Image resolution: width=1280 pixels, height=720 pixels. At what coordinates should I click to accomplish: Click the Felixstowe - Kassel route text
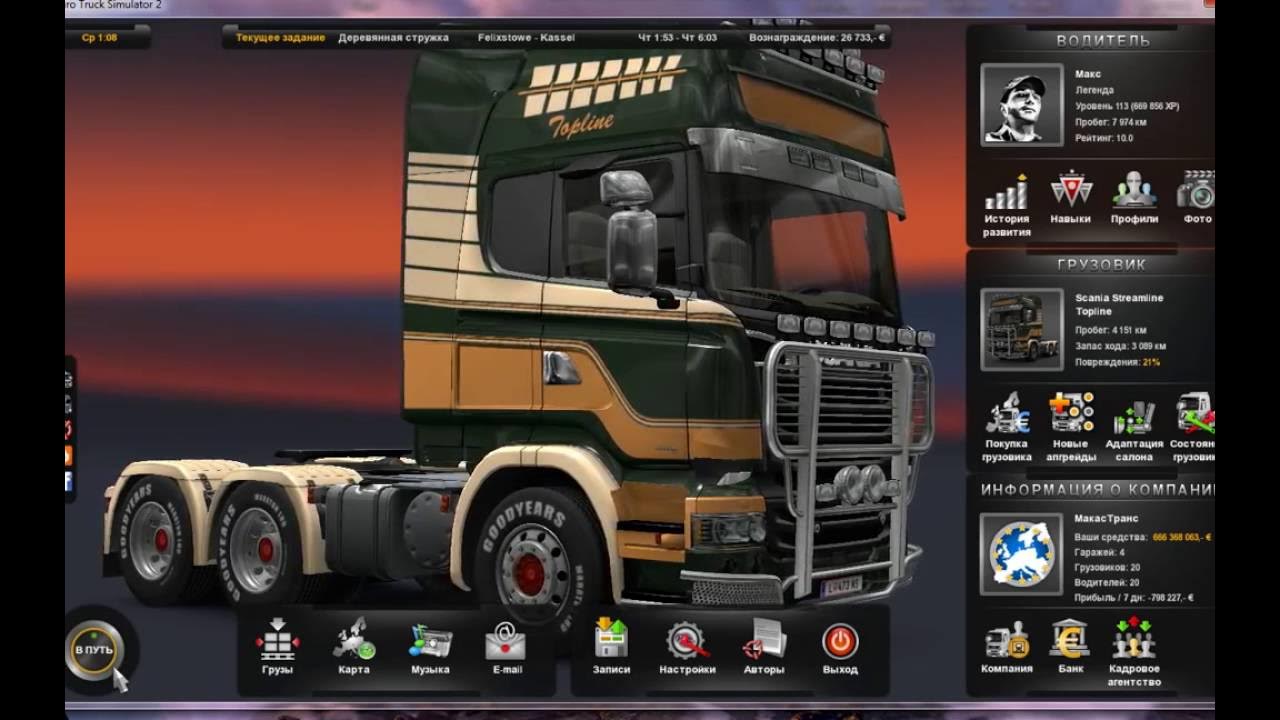(x=526, y=38)
